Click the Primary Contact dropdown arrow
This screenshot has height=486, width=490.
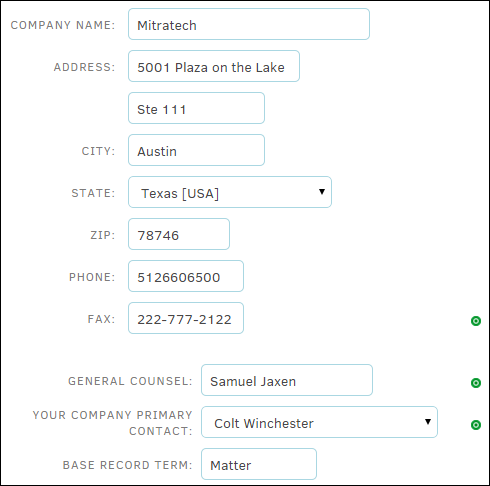[x=428, y=422]
